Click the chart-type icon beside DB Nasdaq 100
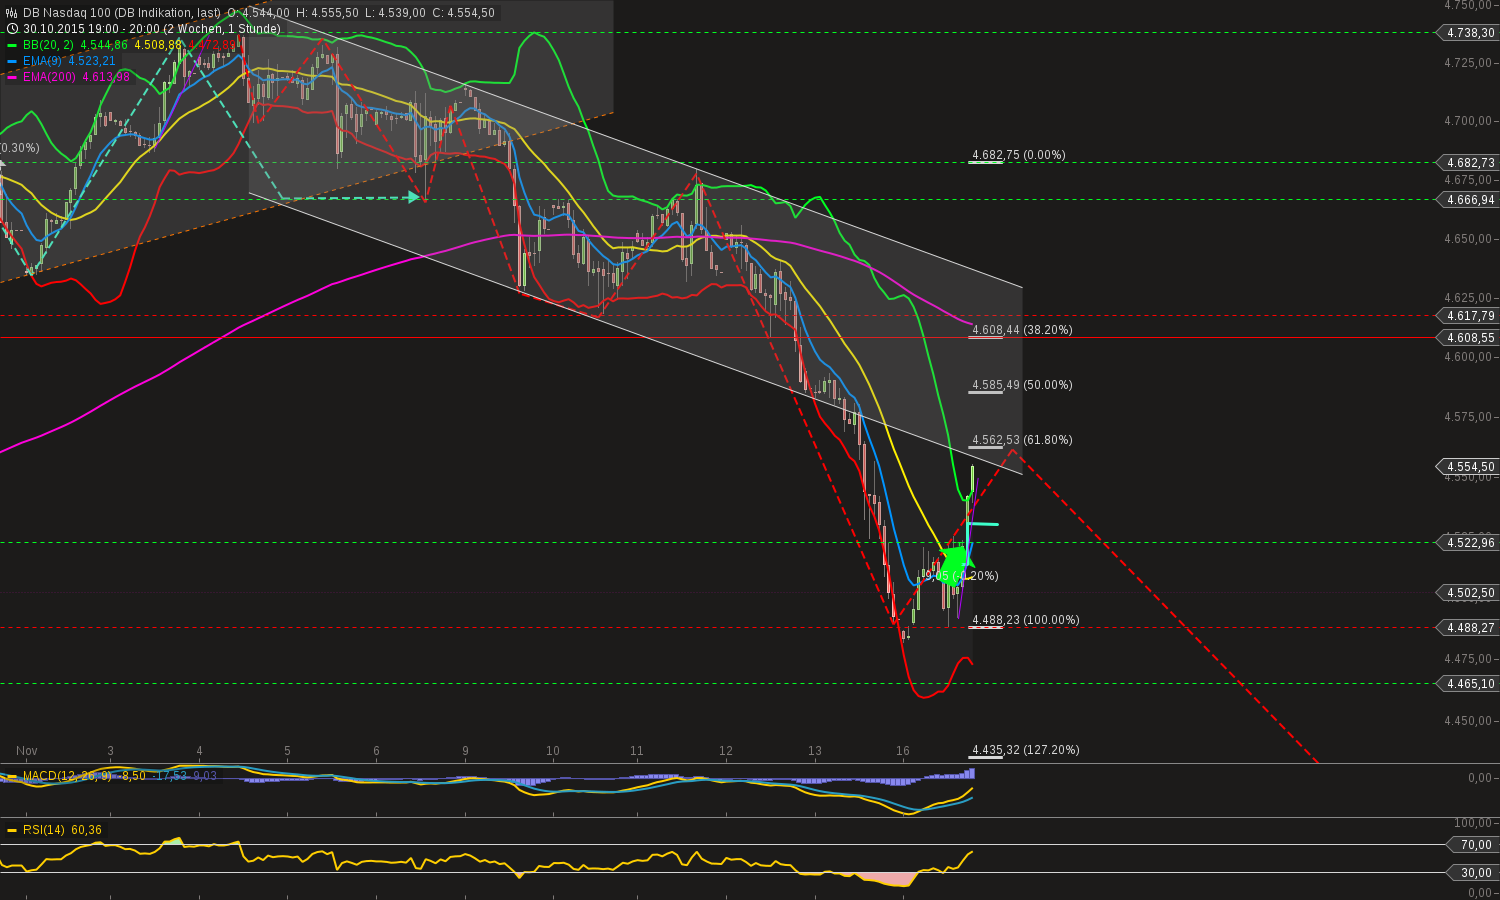 (x=11, y=13)
